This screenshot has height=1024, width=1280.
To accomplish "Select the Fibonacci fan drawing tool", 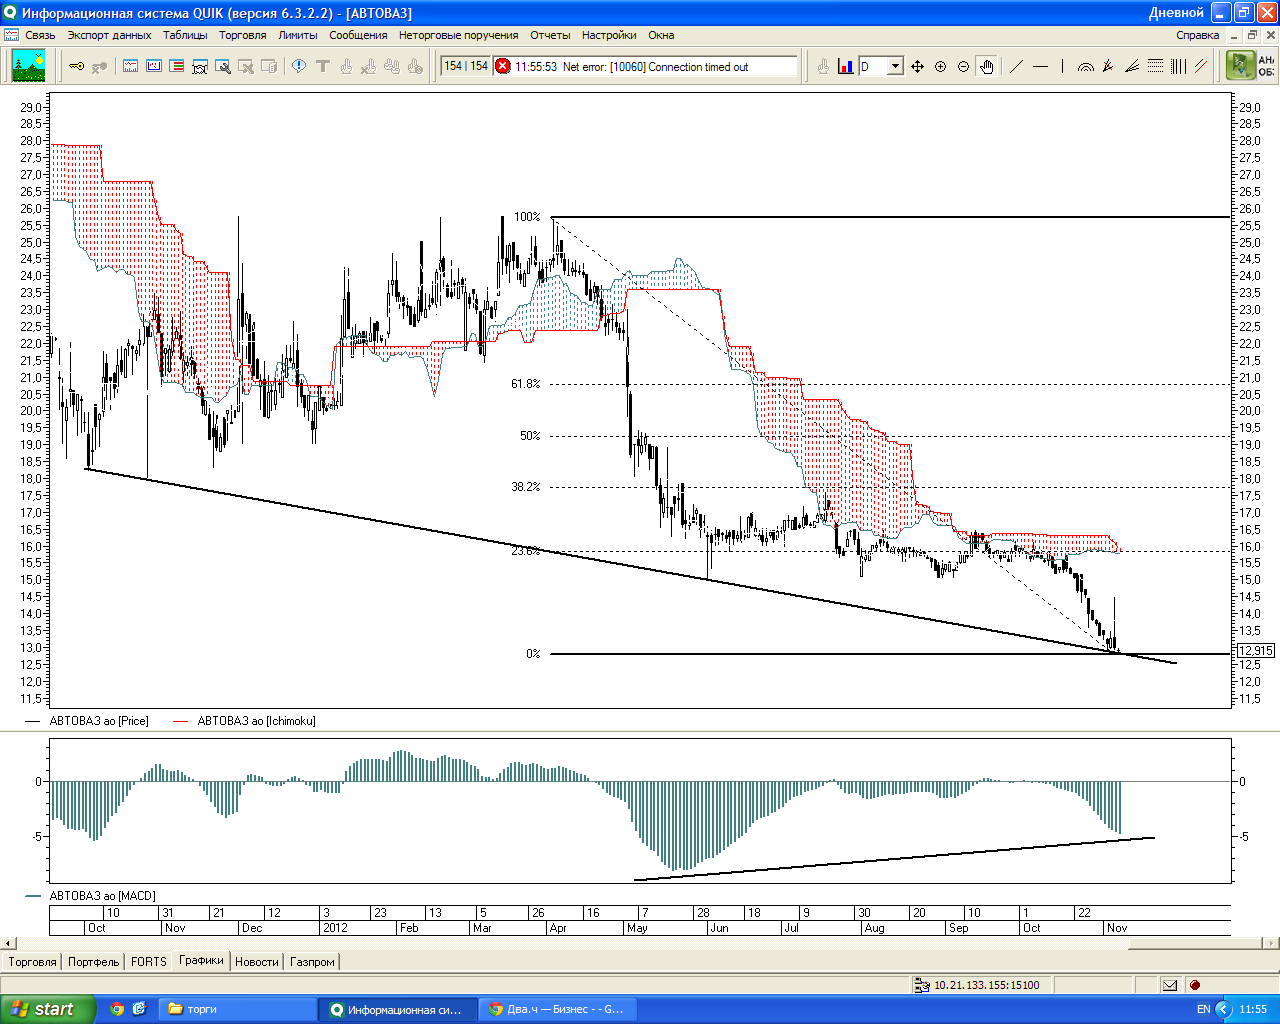I will coord(1132,67).
